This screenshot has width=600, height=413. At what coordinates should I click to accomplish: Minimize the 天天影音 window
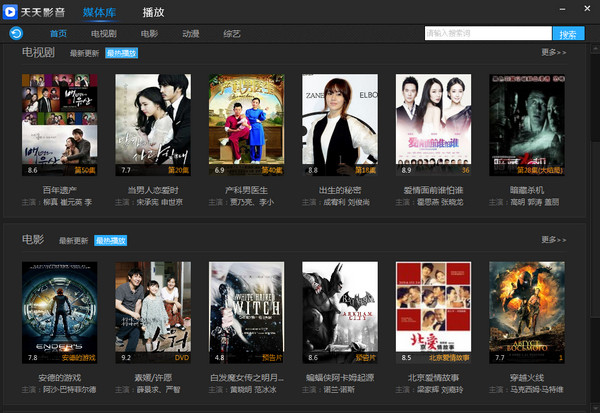pos(562,9)
